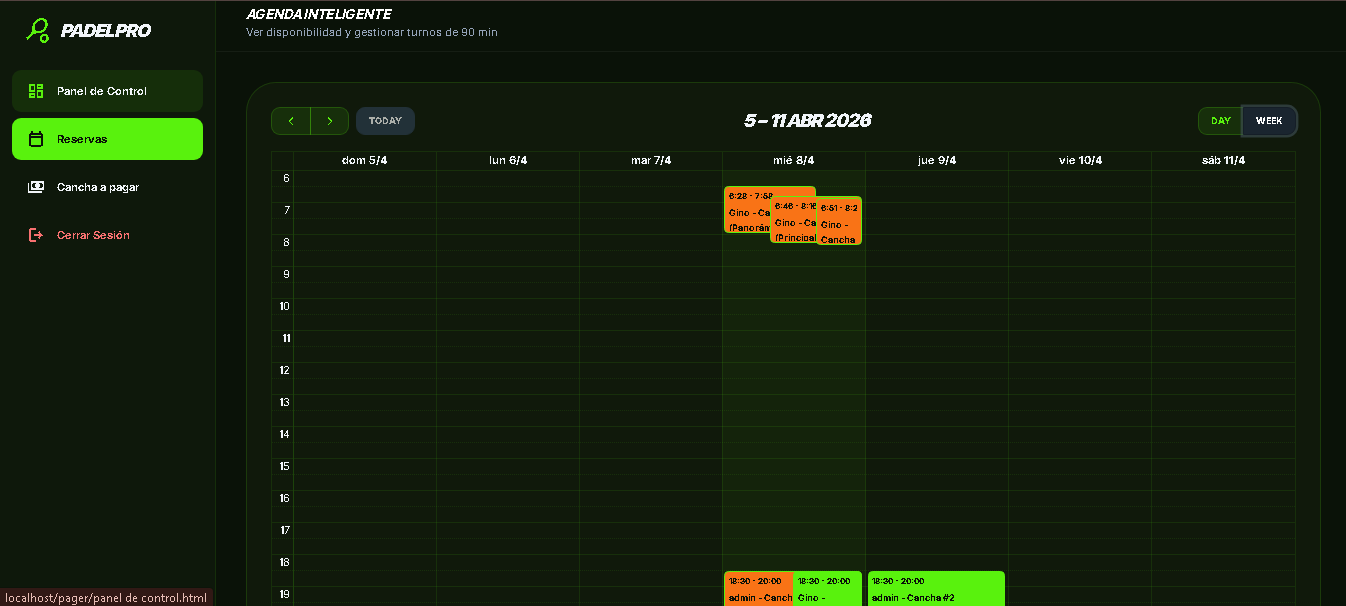Click the PadelPro racket logo icon
The height and width of the screenshot is (606, 1346).
38,30
